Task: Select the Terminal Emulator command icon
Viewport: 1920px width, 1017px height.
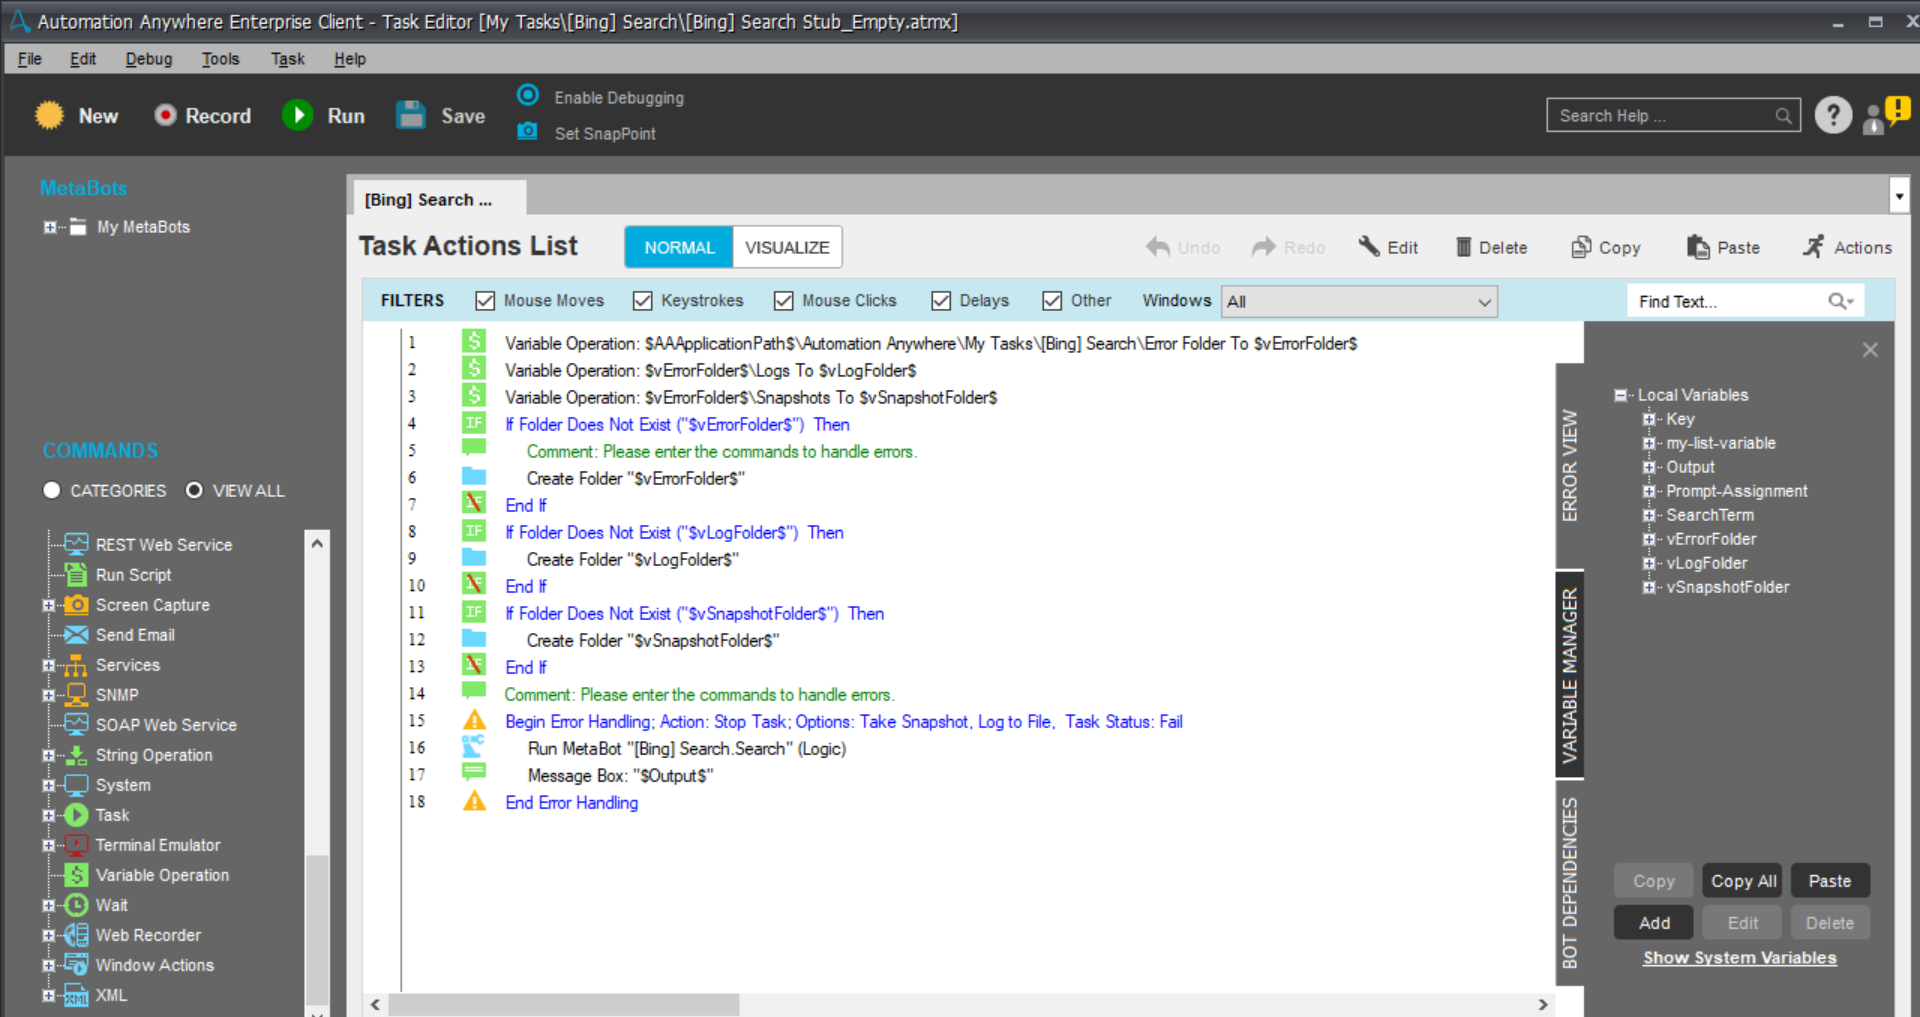Action: 76,844
